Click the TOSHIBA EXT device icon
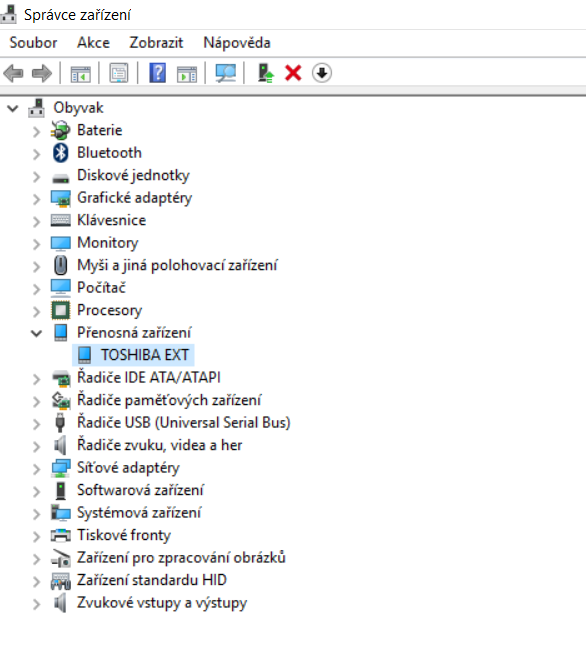 [x=84, y=355]
